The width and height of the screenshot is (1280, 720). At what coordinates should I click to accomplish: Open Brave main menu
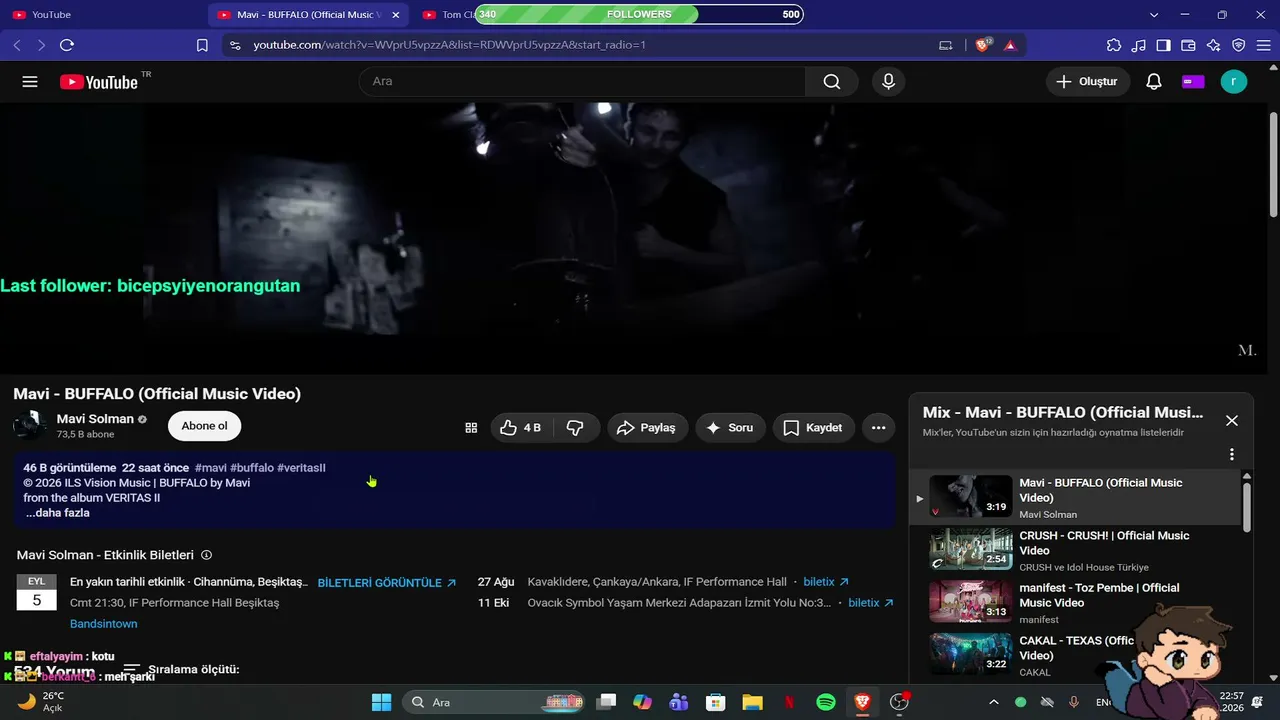[x=1263, y=45]
